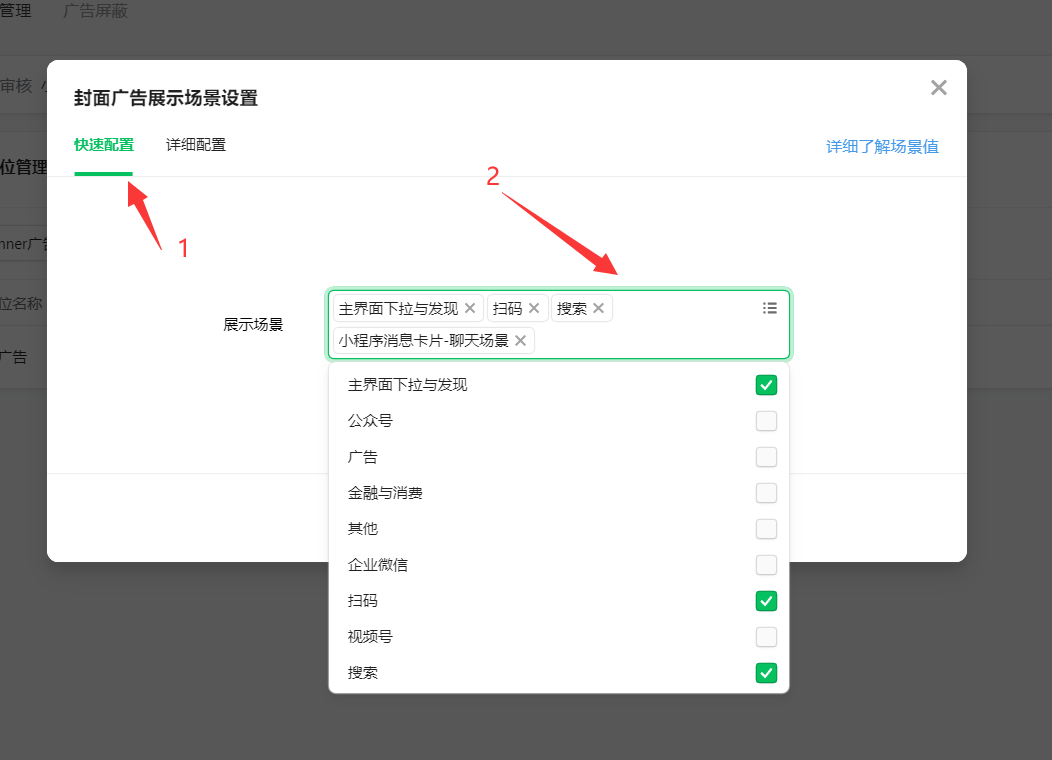Uncheck the 搜索 checkbox in list
Image resolution: width=1052 pixels, height=760 pixels.
coord(766,673)
